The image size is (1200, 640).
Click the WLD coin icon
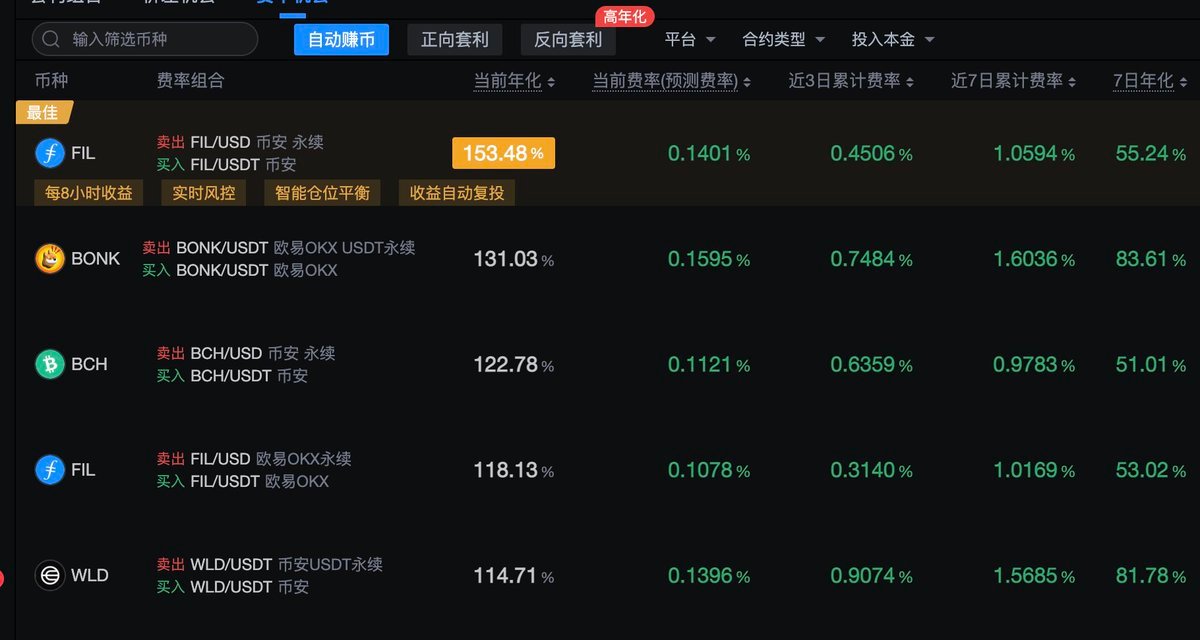coord(49,575)
